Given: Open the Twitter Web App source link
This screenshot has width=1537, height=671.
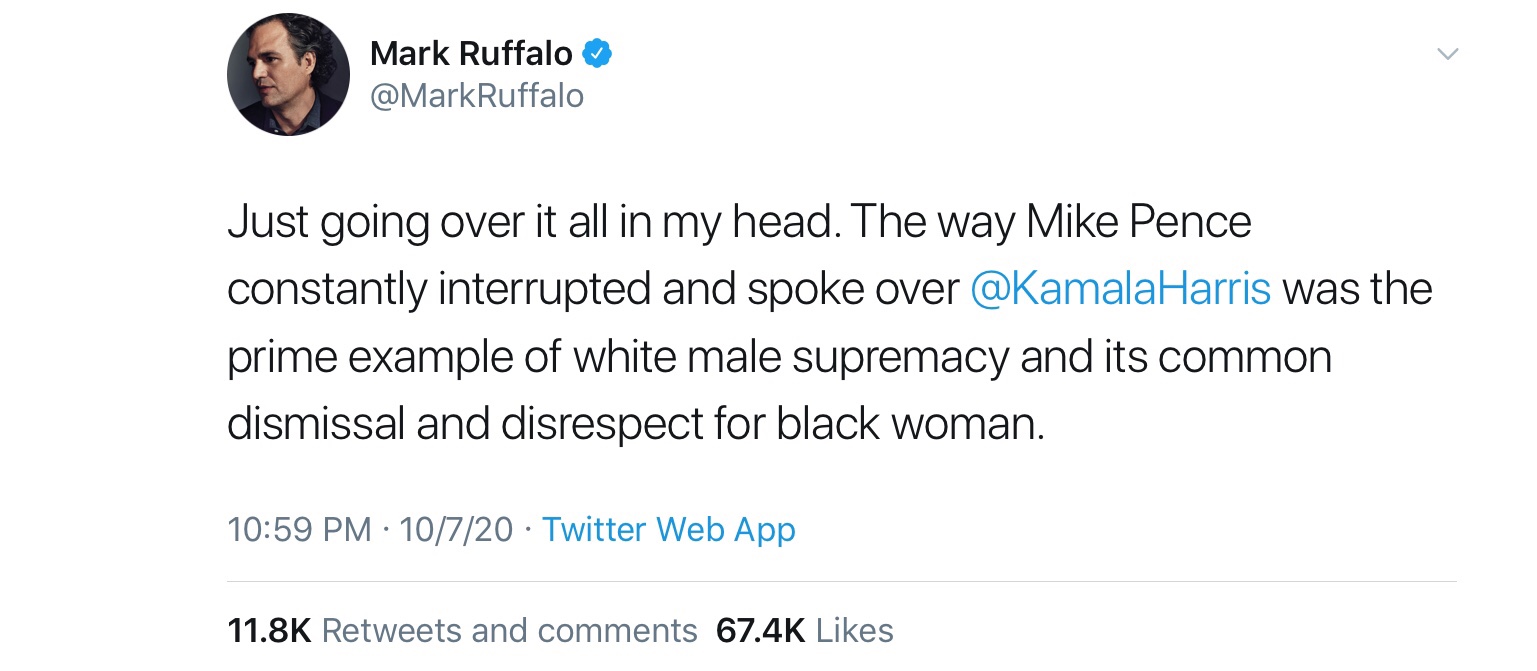Looking at the screenshot, I should [x=668, y=529].
